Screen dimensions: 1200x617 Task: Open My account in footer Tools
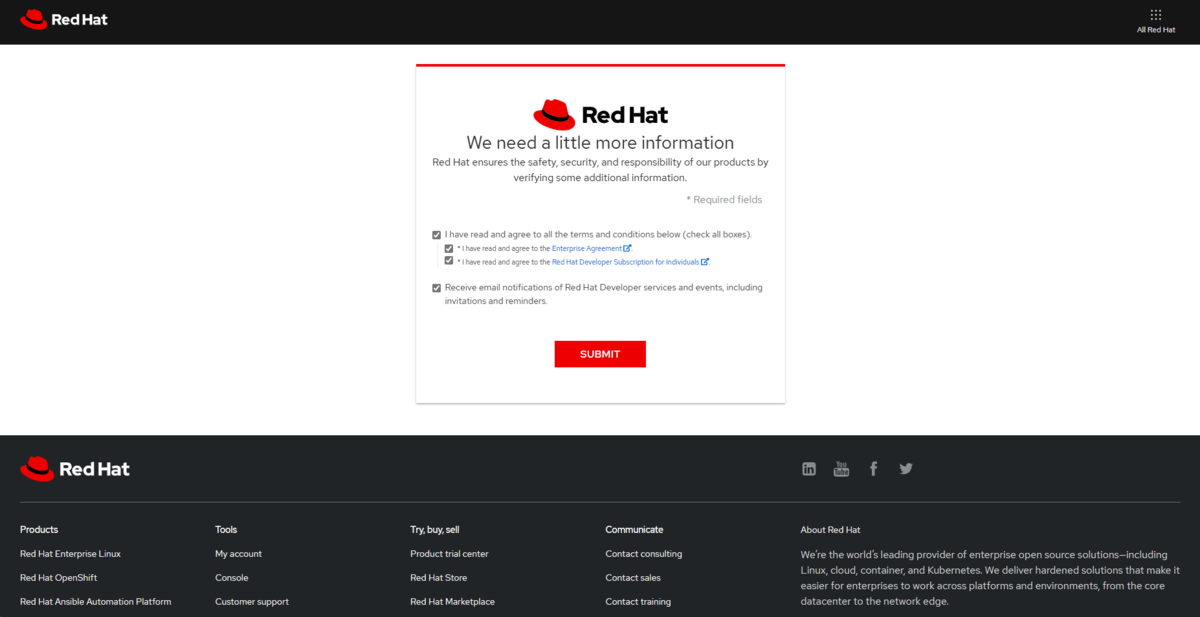(x=238, y=554)
